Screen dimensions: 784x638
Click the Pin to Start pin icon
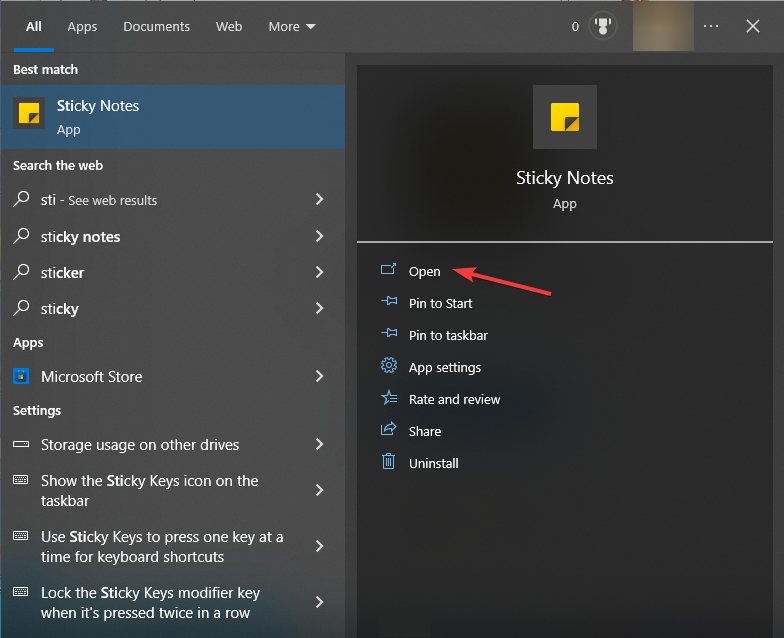[x=389, y=301]
